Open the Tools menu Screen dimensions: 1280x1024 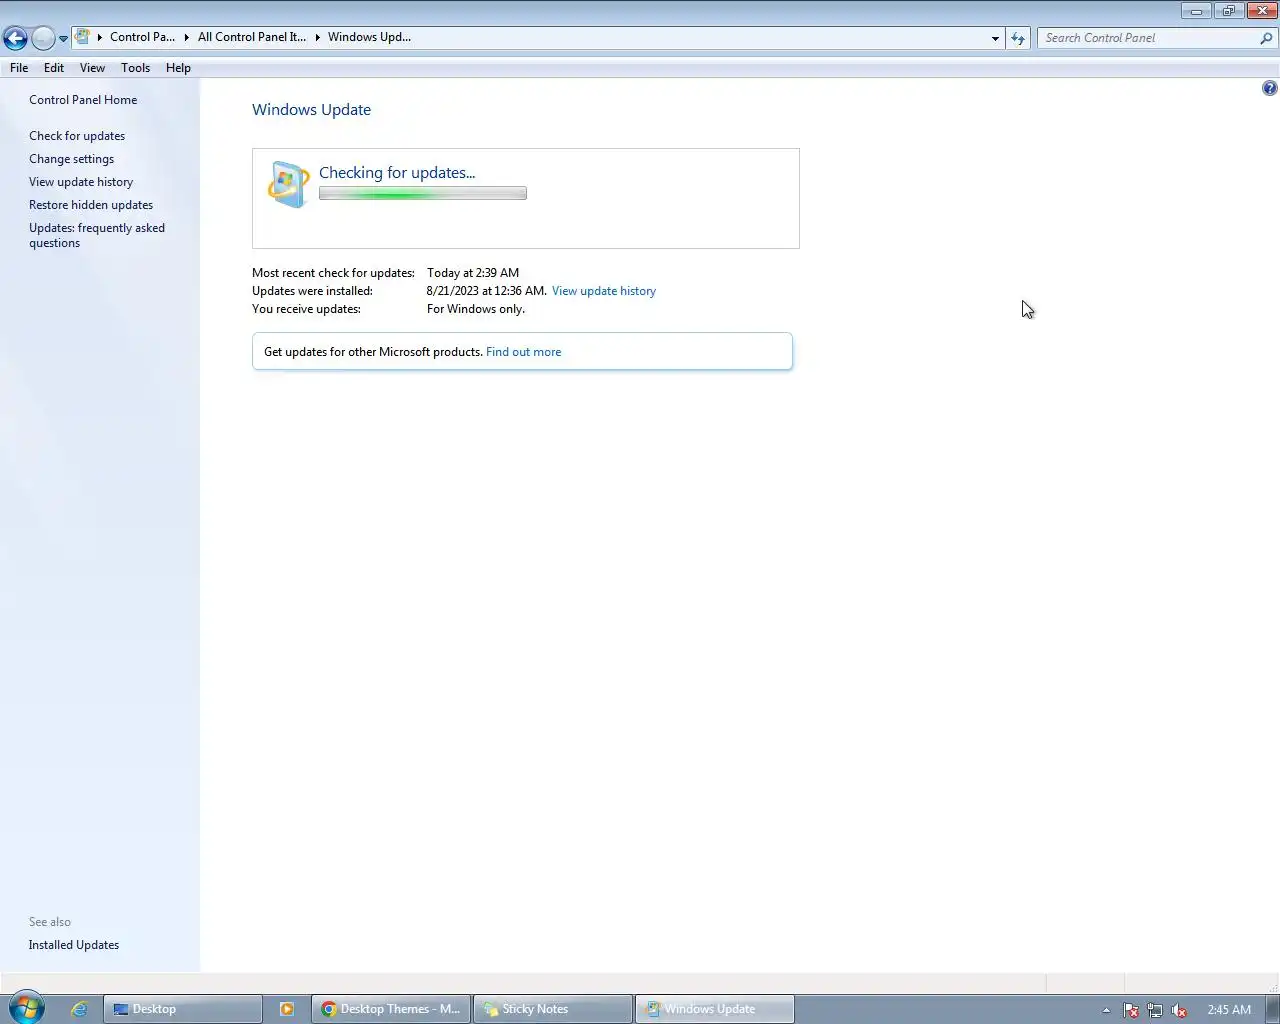[x=135, y=68]
